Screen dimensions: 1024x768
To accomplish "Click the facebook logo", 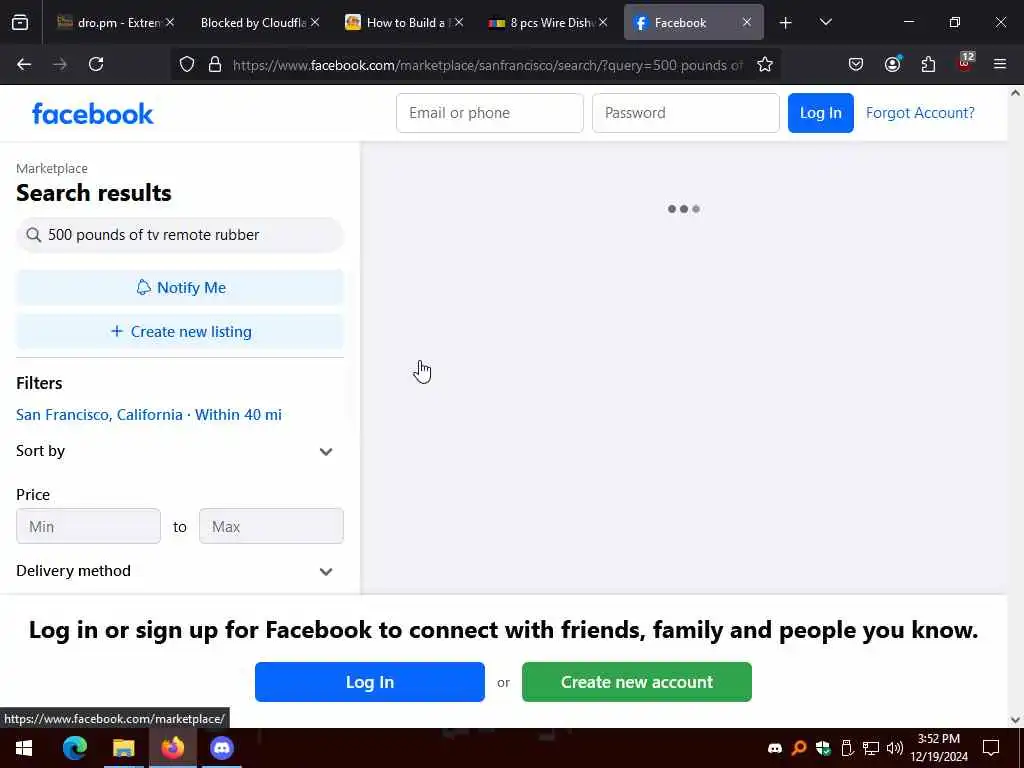I will [93, 114].
